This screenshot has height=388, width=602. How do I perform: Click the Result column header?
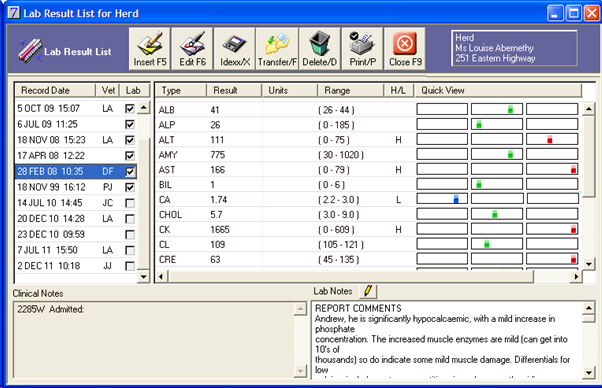click(x=234, y=91)
